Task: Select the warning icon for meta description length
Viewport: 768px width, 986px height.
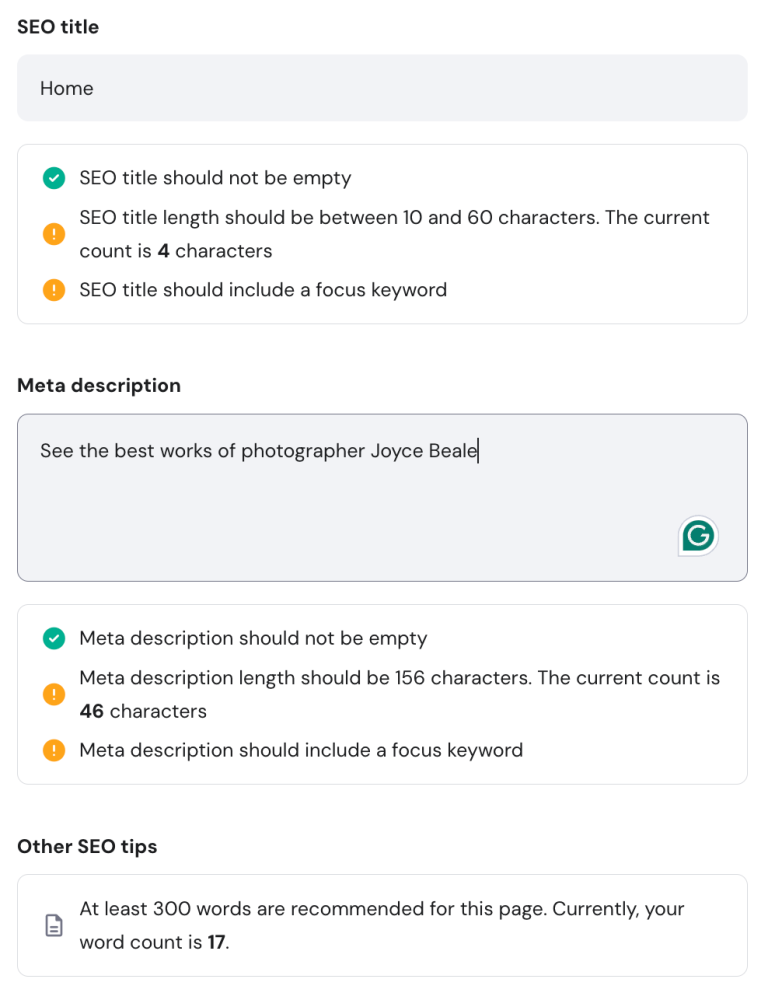Action: [x=53, y=694]
